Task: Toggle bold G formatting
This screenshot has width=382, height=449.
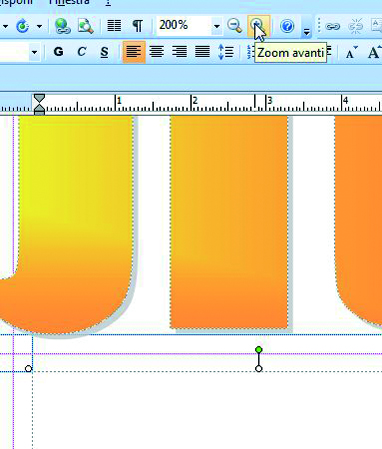Action: 59,52
